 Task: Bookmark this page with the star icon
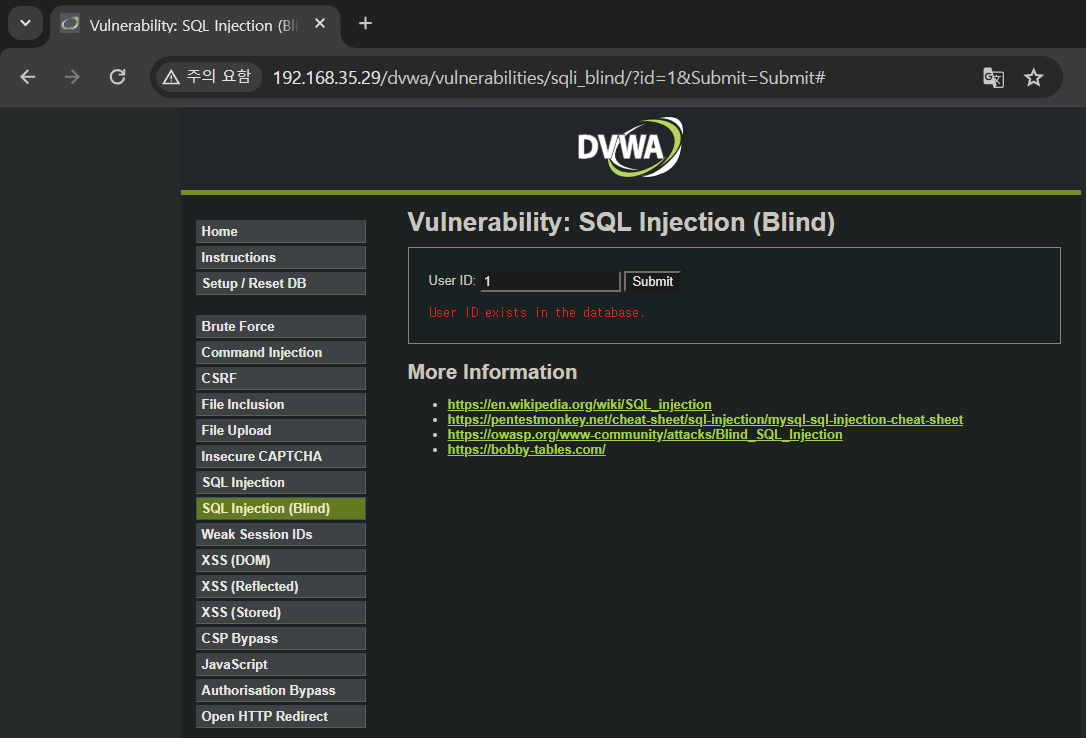[1033, 78]
